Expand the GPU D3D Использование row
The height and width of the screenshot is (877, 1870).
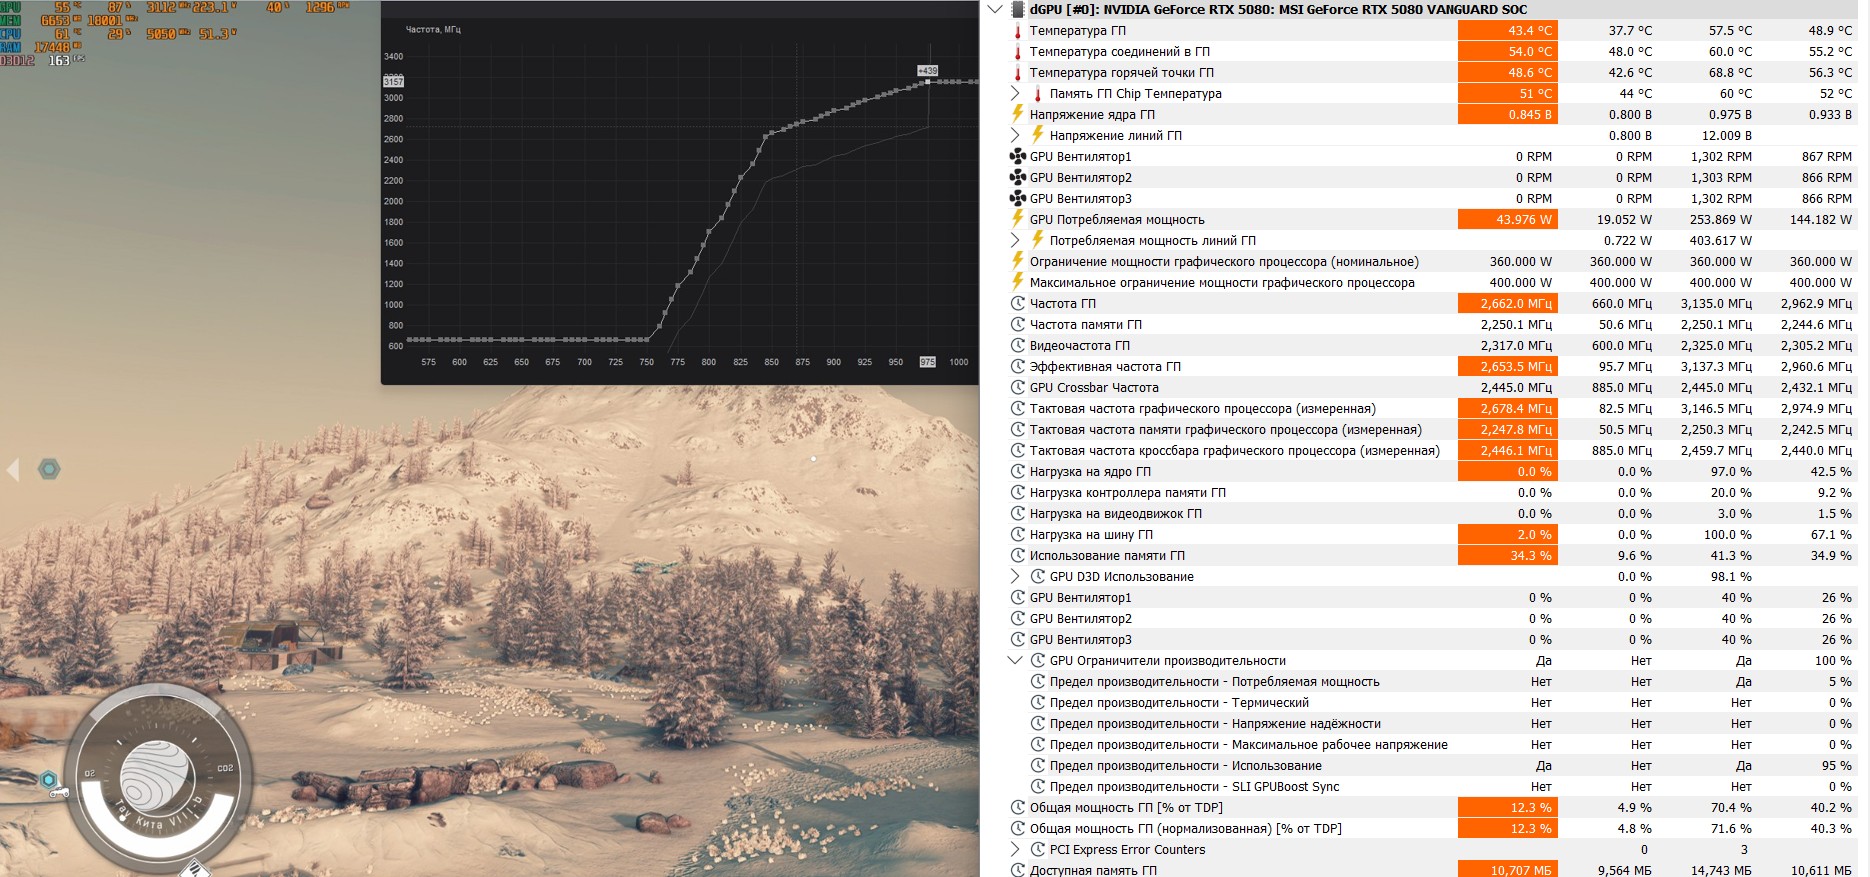[1015, 577]
